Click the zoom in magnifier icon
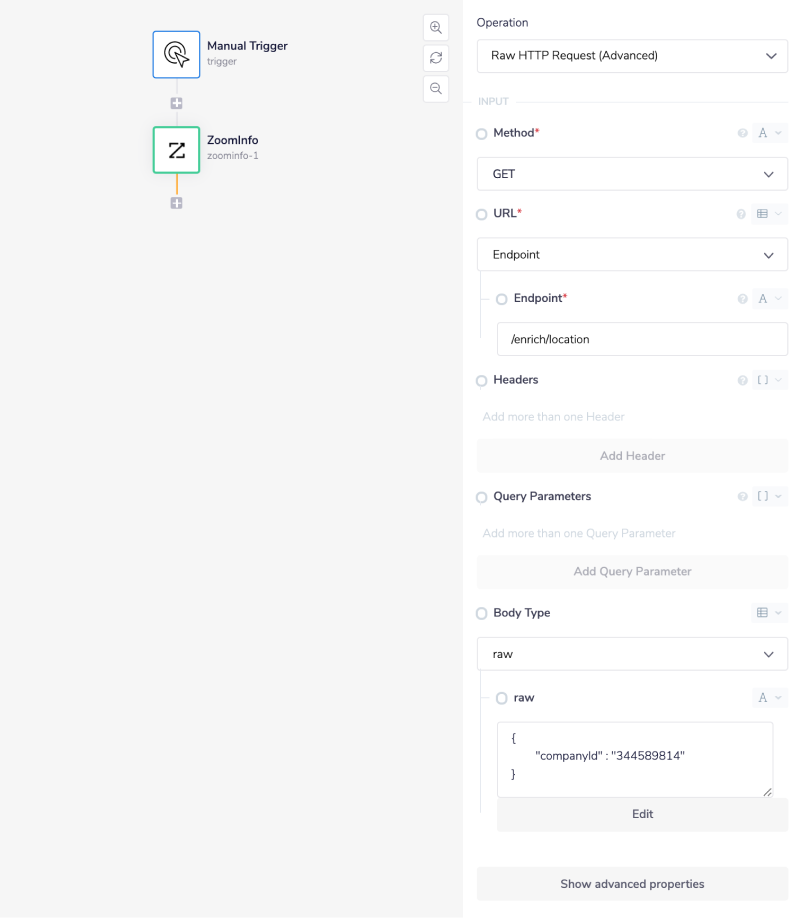 pyautogui.click(x=436, y=28)
